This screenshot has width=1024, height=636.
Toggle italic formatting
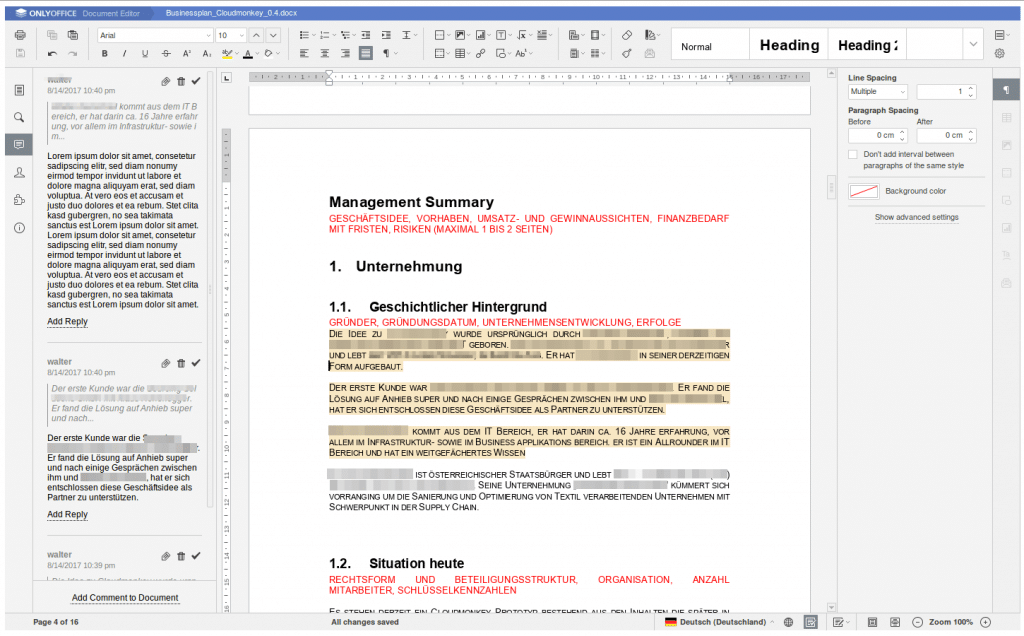125,54
